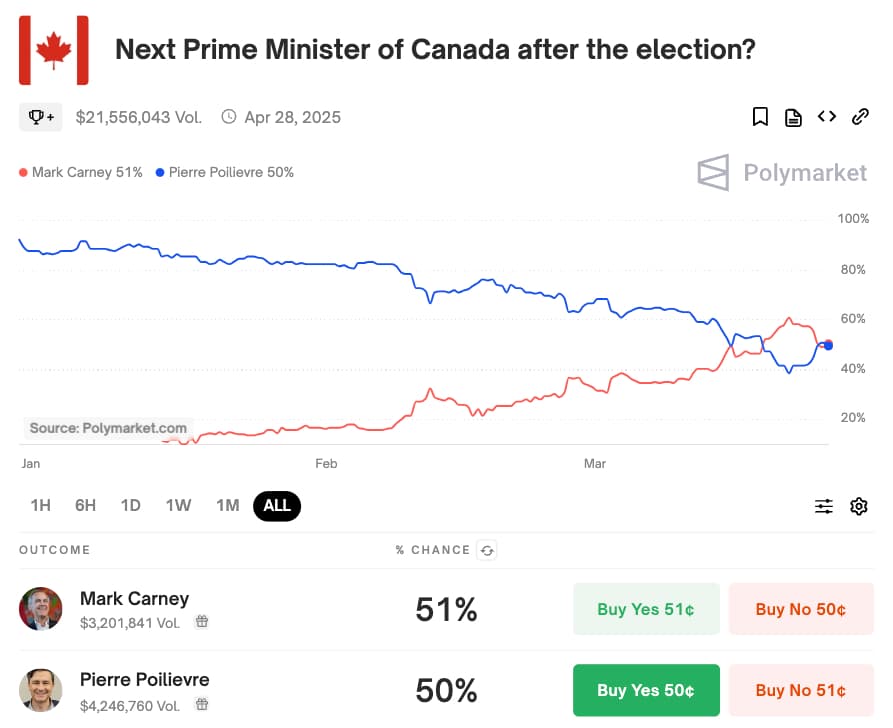
Task: Click the embed code icon
Action: tap(827, 117)
